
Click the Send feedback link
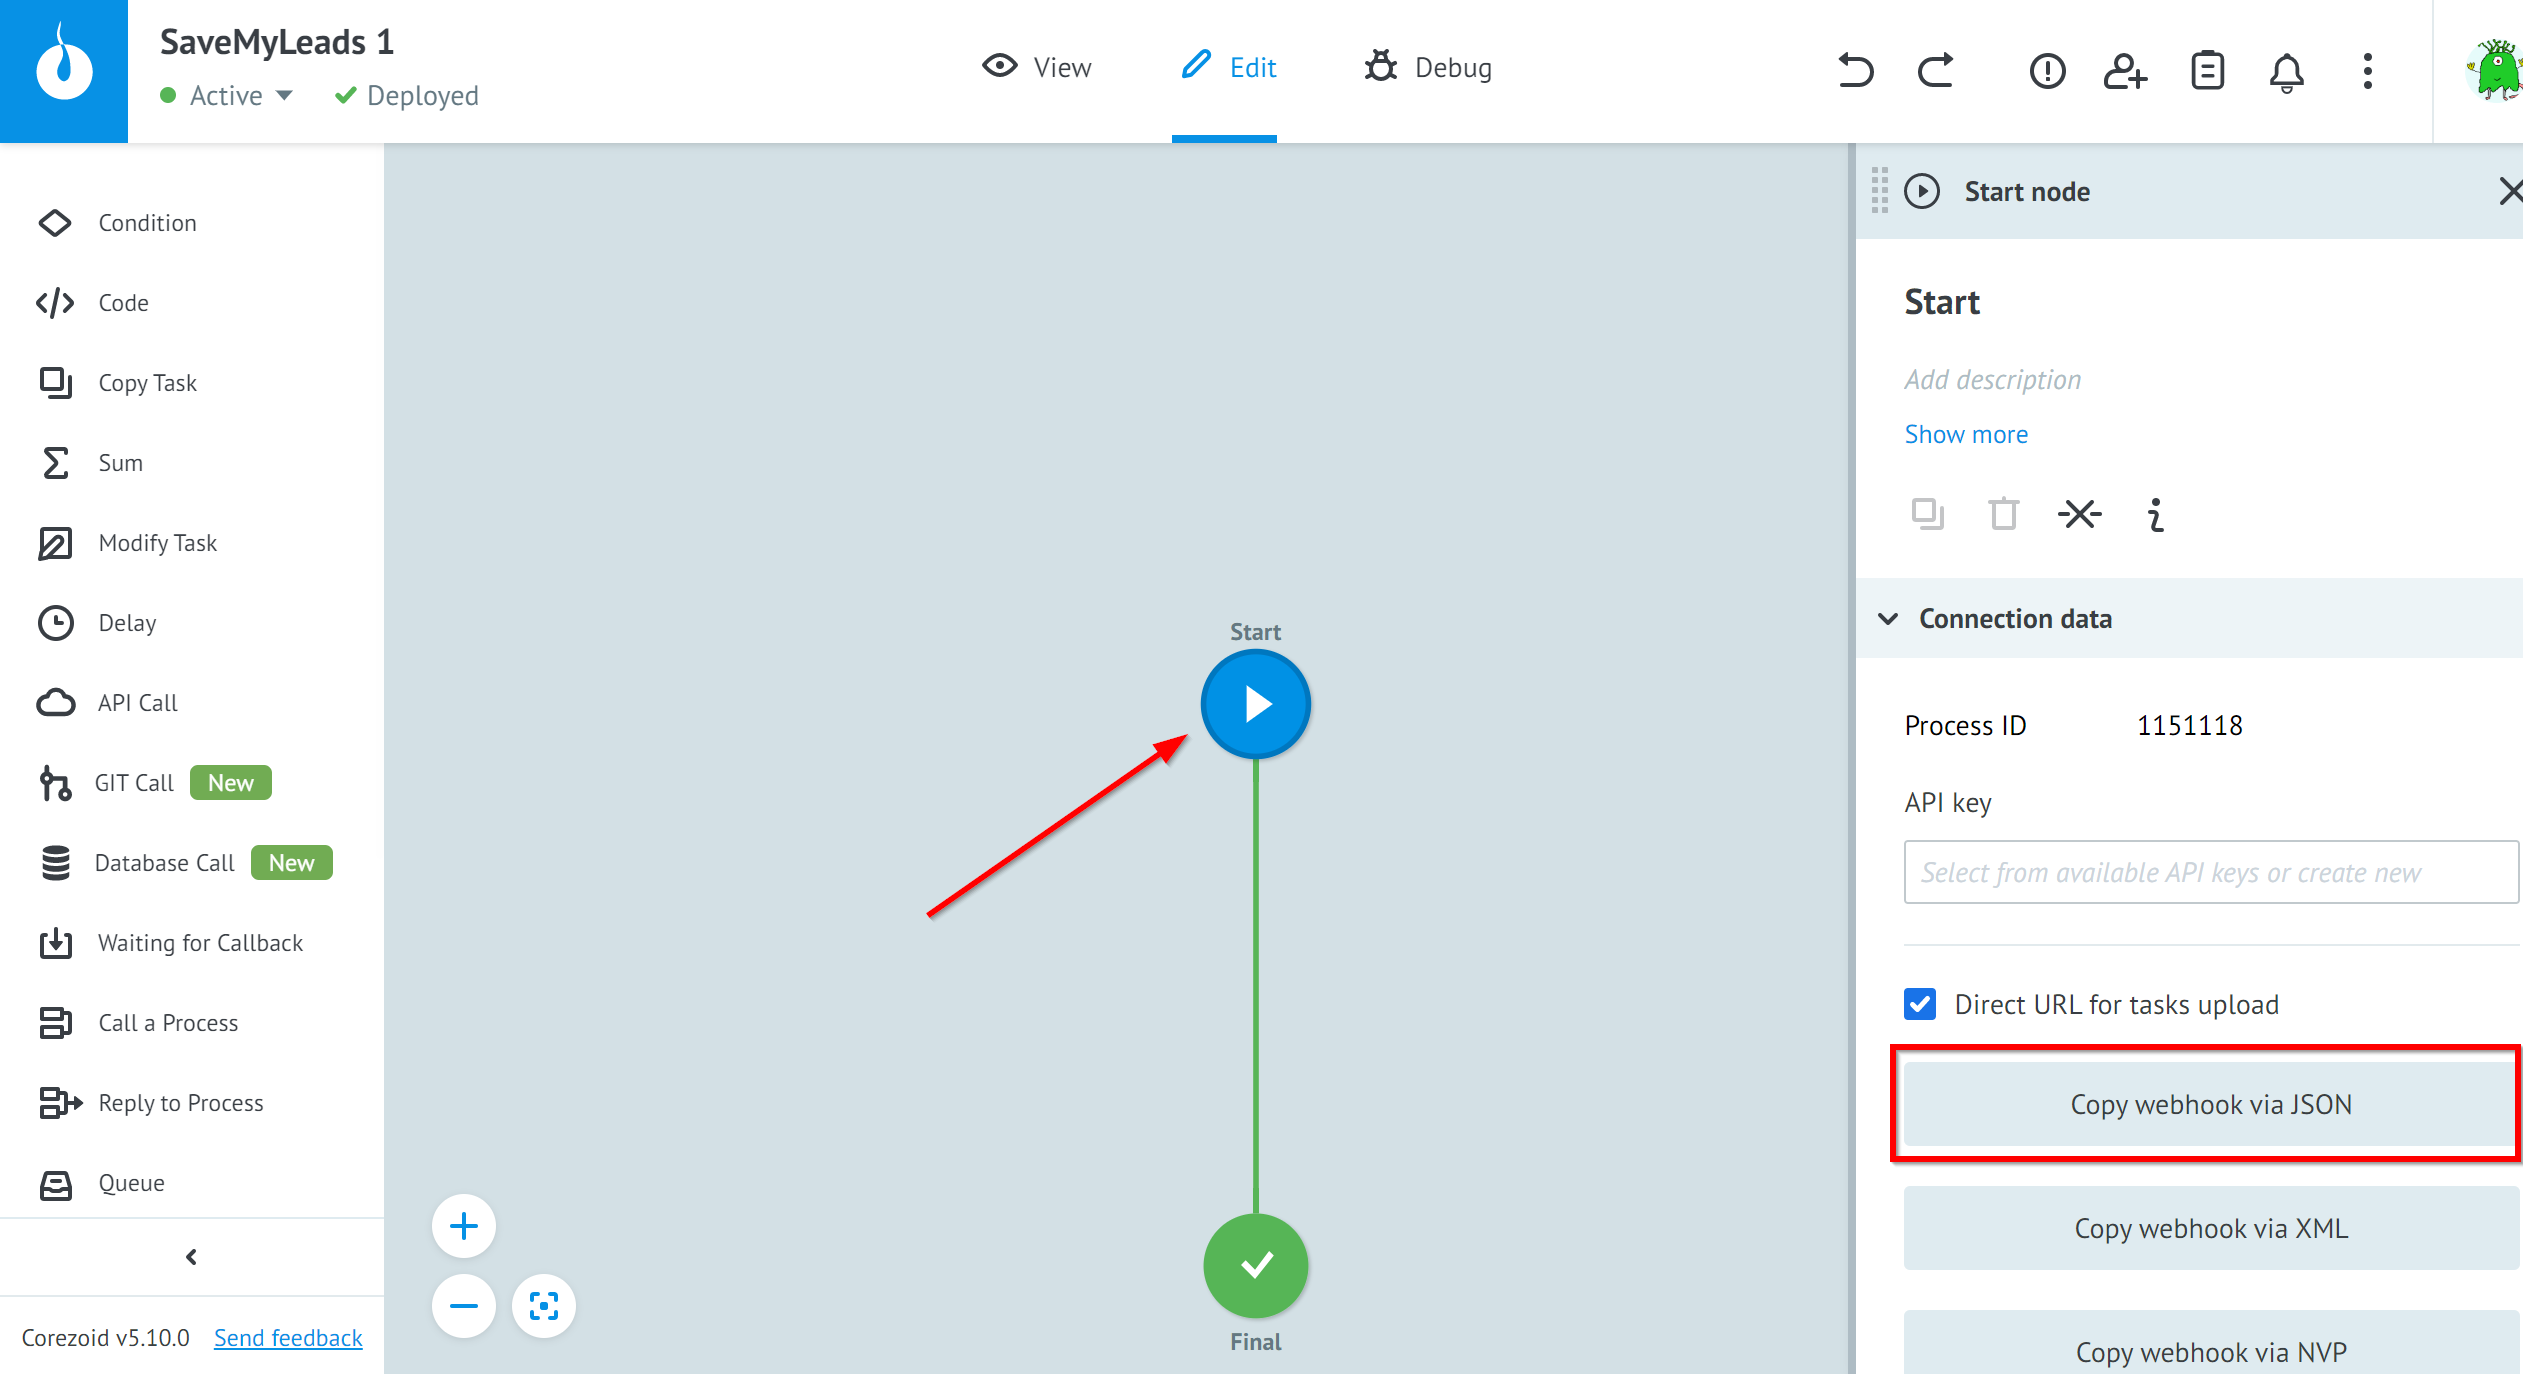(x=288, y=1337)
